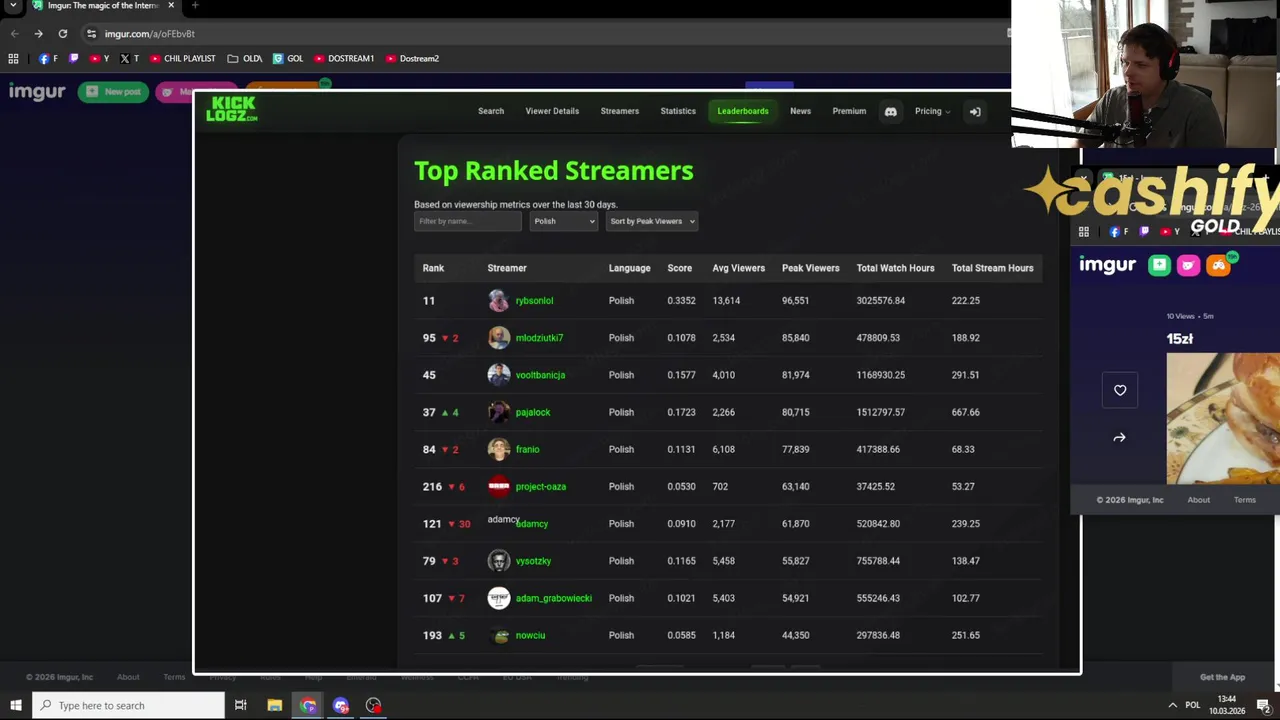1280x720 pixels.
Task: Click project-oaza's red avatar image
Action: tap(499, 486)
